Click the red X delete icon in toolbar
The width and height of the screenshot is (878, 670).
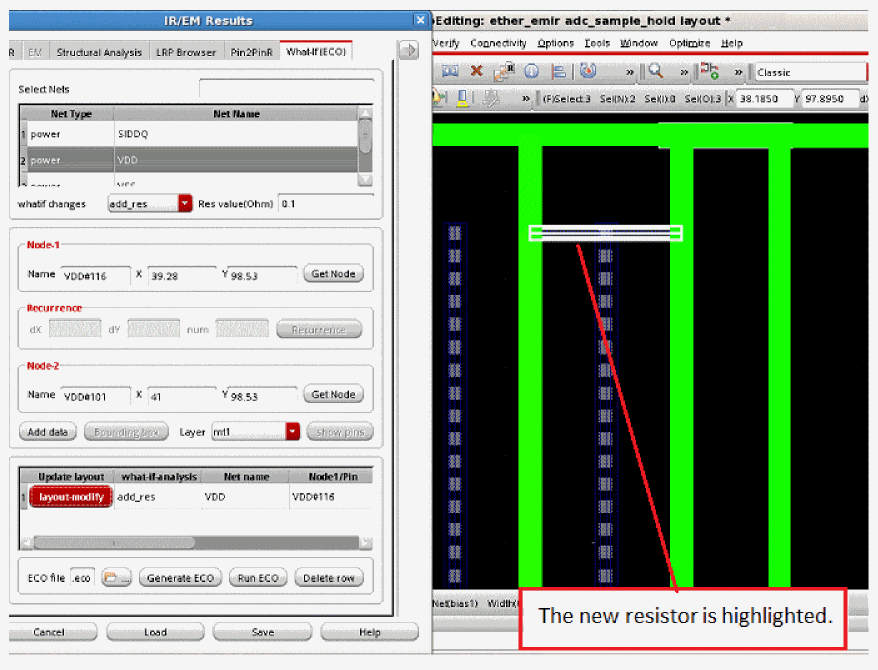pyautogui.click(x=477, y=71)
